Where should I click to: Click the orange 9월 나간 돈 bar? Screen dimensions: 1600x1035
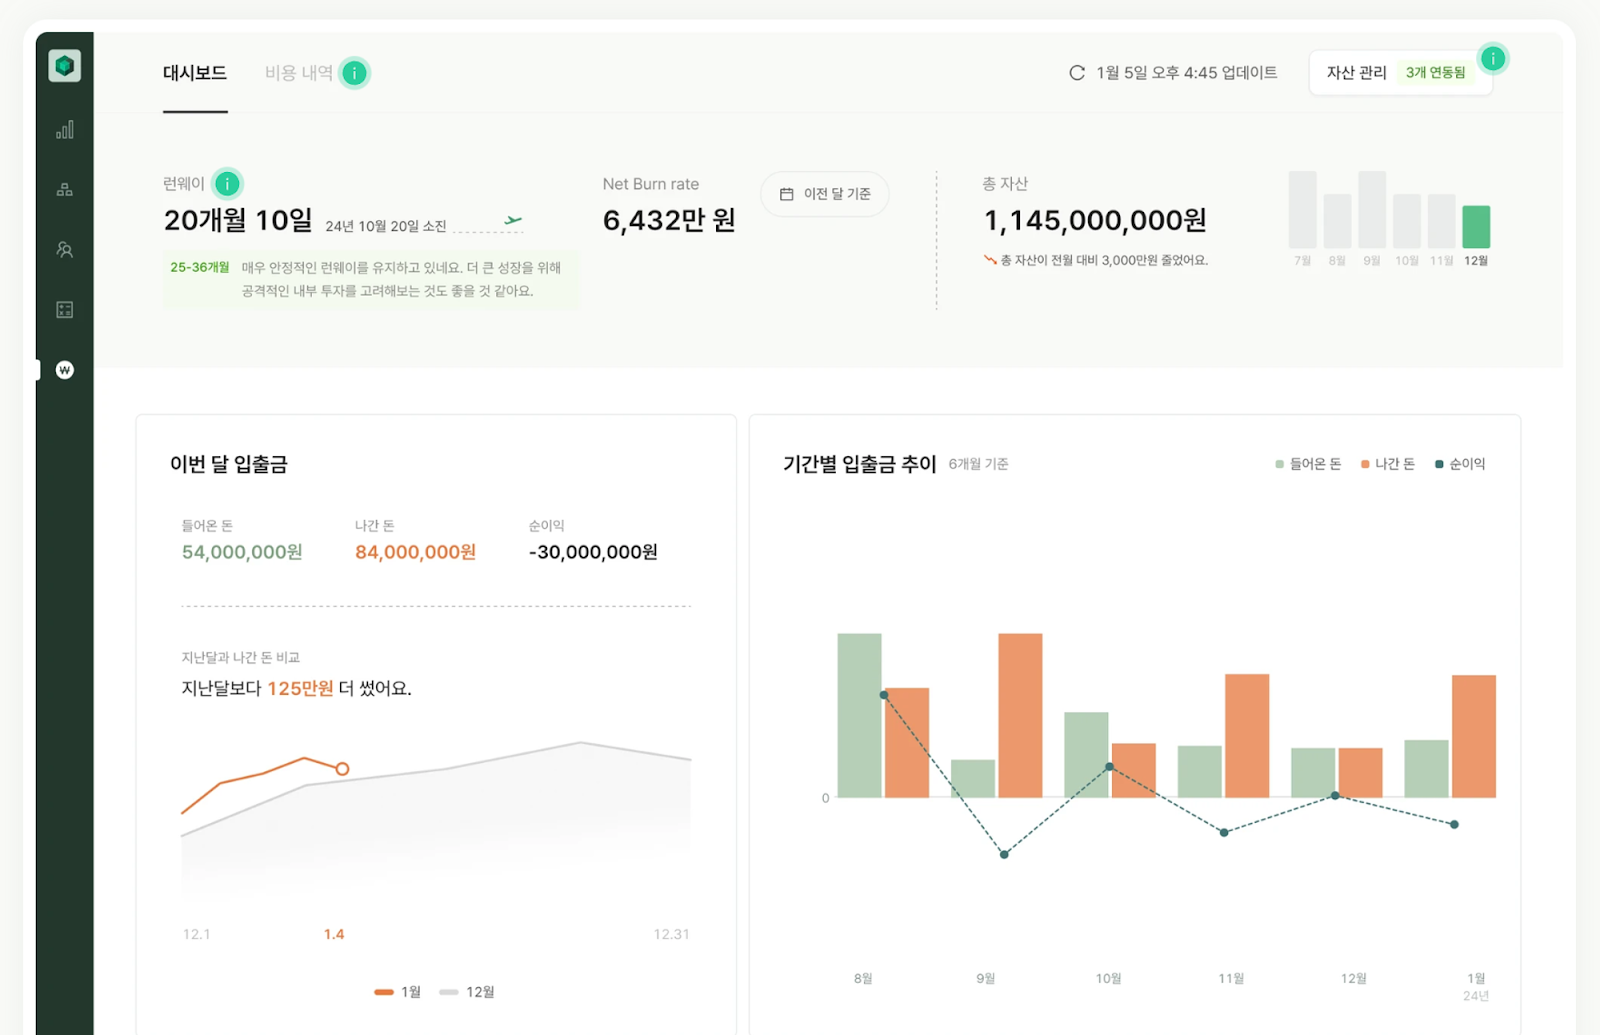(1020, 715)
